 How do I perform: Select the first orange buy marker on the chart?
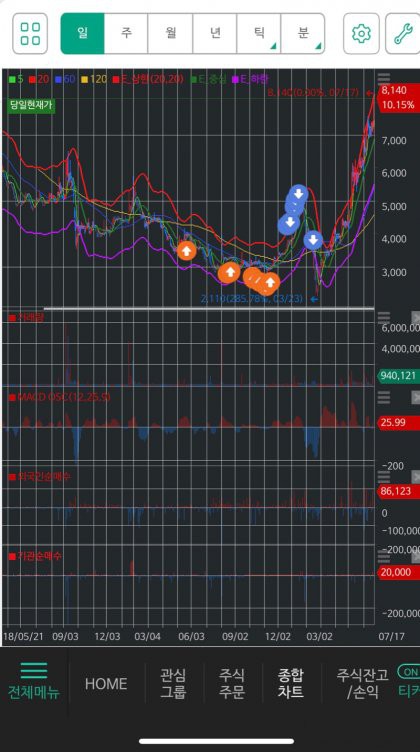tap(187, 250)
